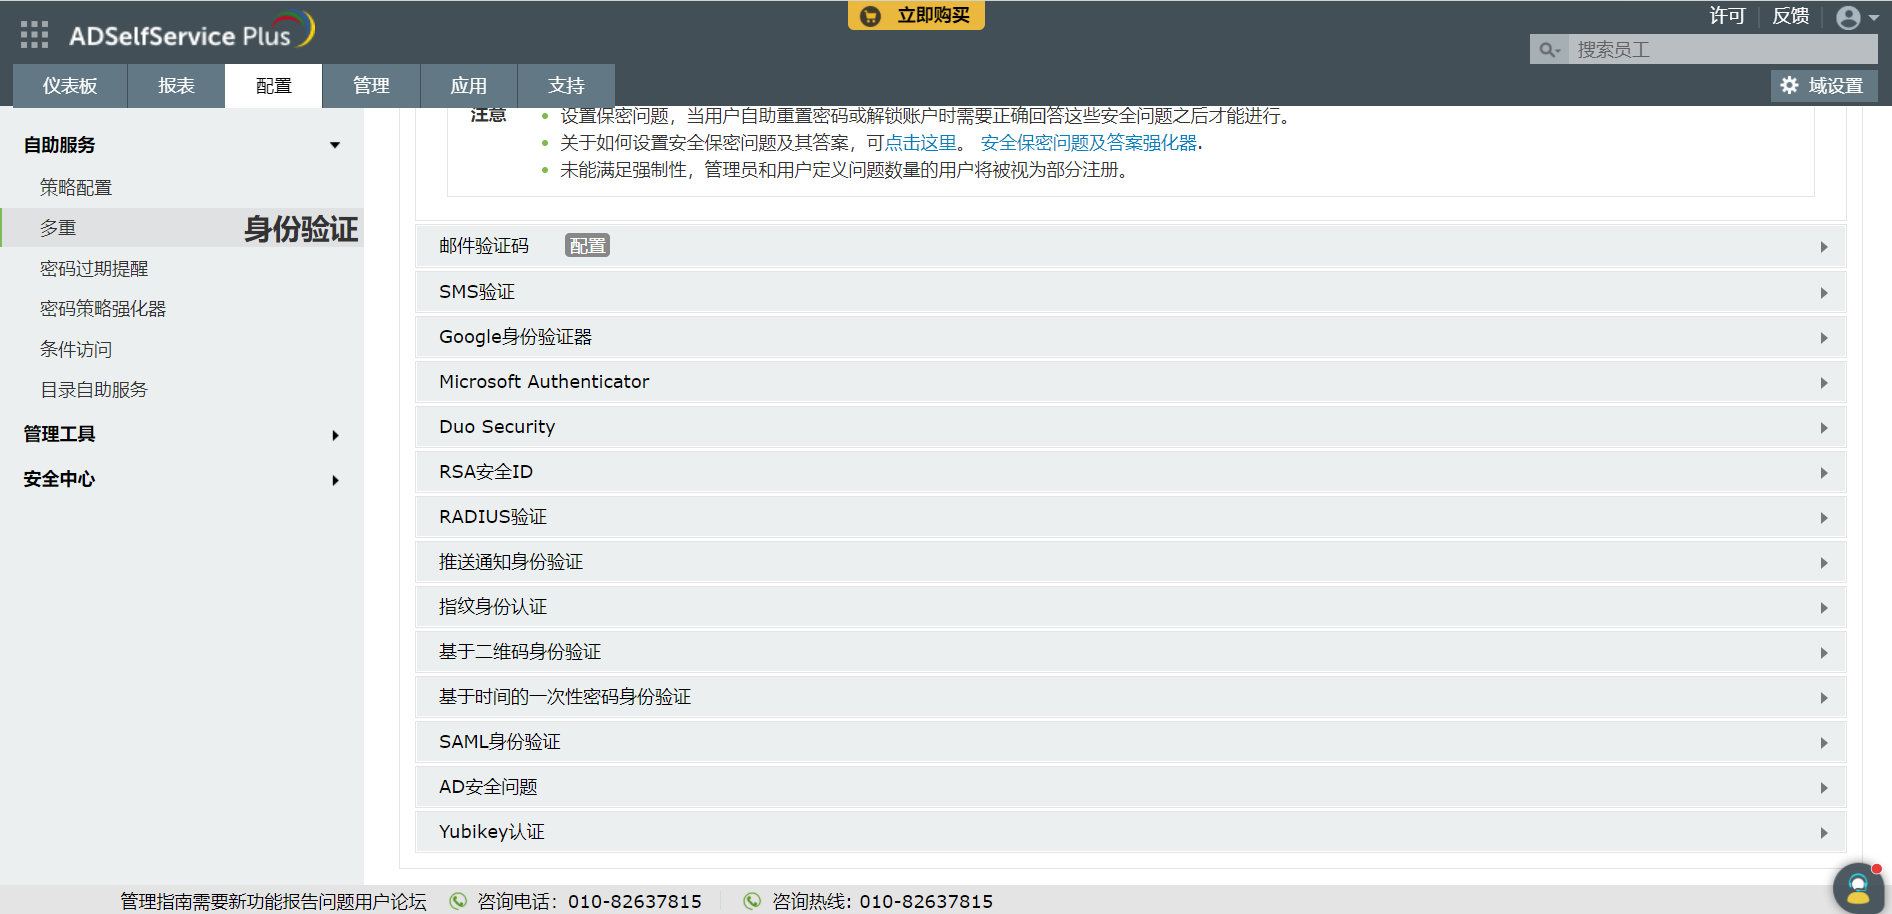Click the 配置 badge next to 邮件验证码
Viewport: 1892px width, 914px height.
pos(587,246)
